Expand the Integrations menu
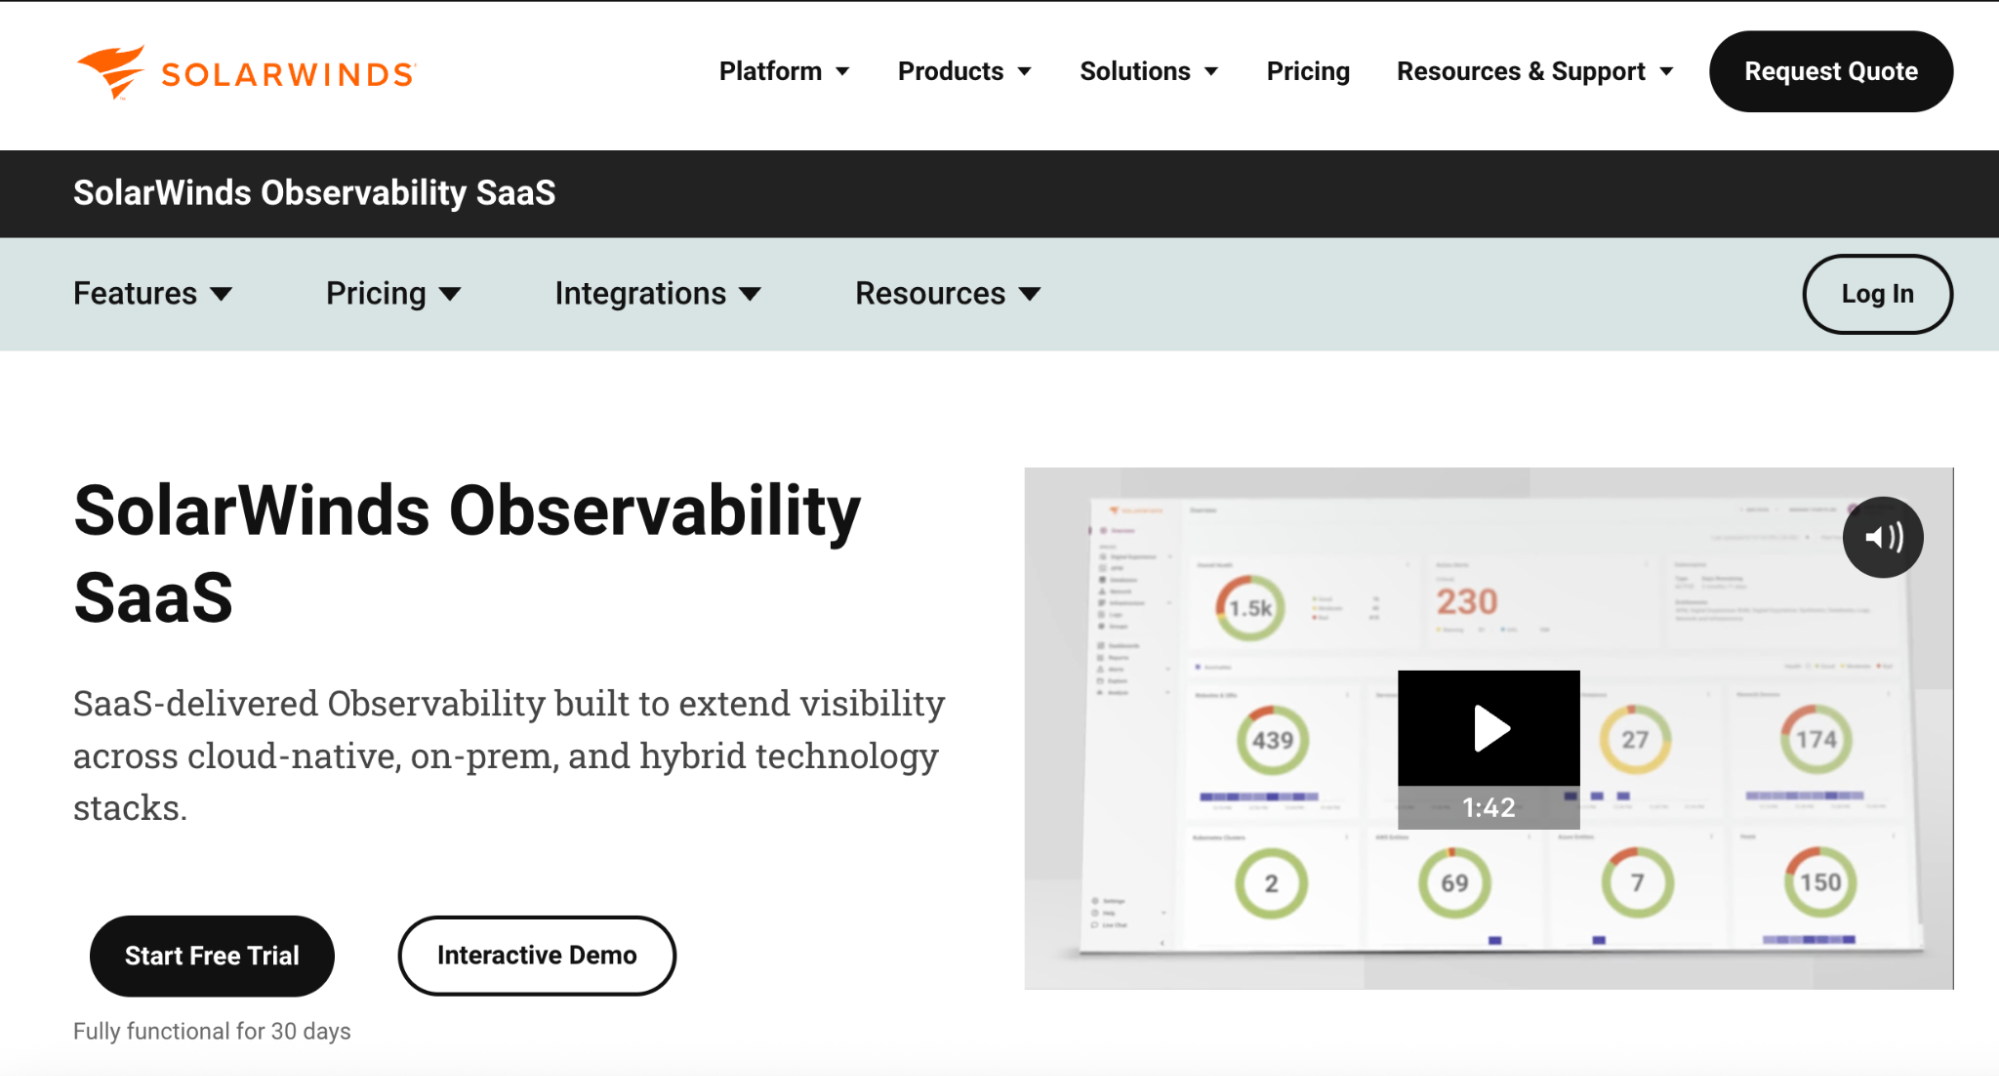This screenshot has width=1999, height=1076. [x=658, y=294]
